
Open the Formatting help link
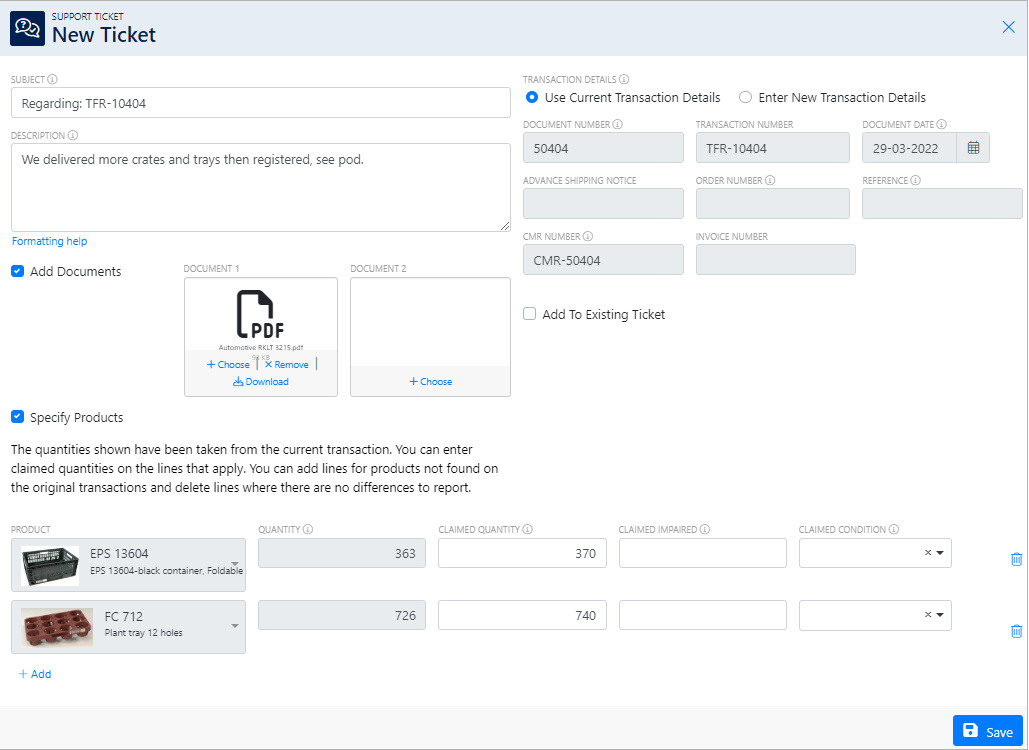click(x=49, y=241)
